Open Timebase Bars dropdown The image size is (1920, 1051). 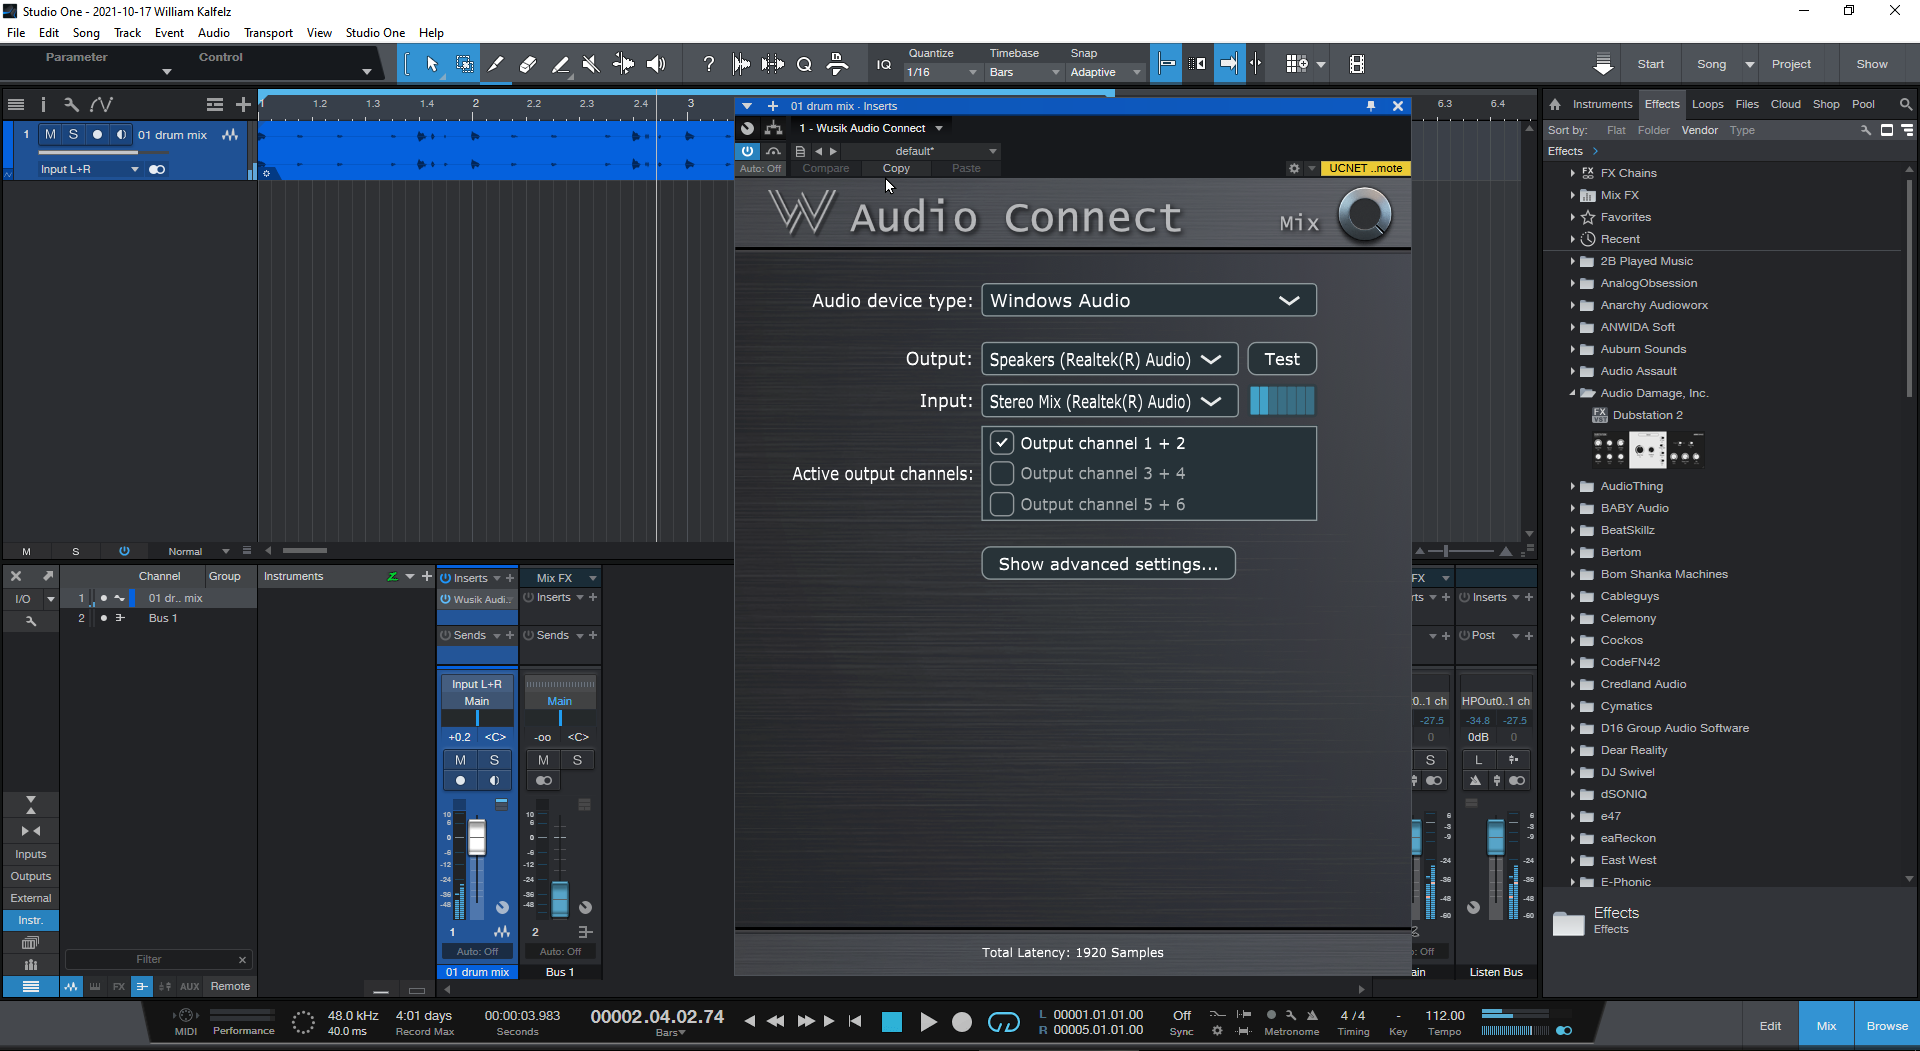1024,72
